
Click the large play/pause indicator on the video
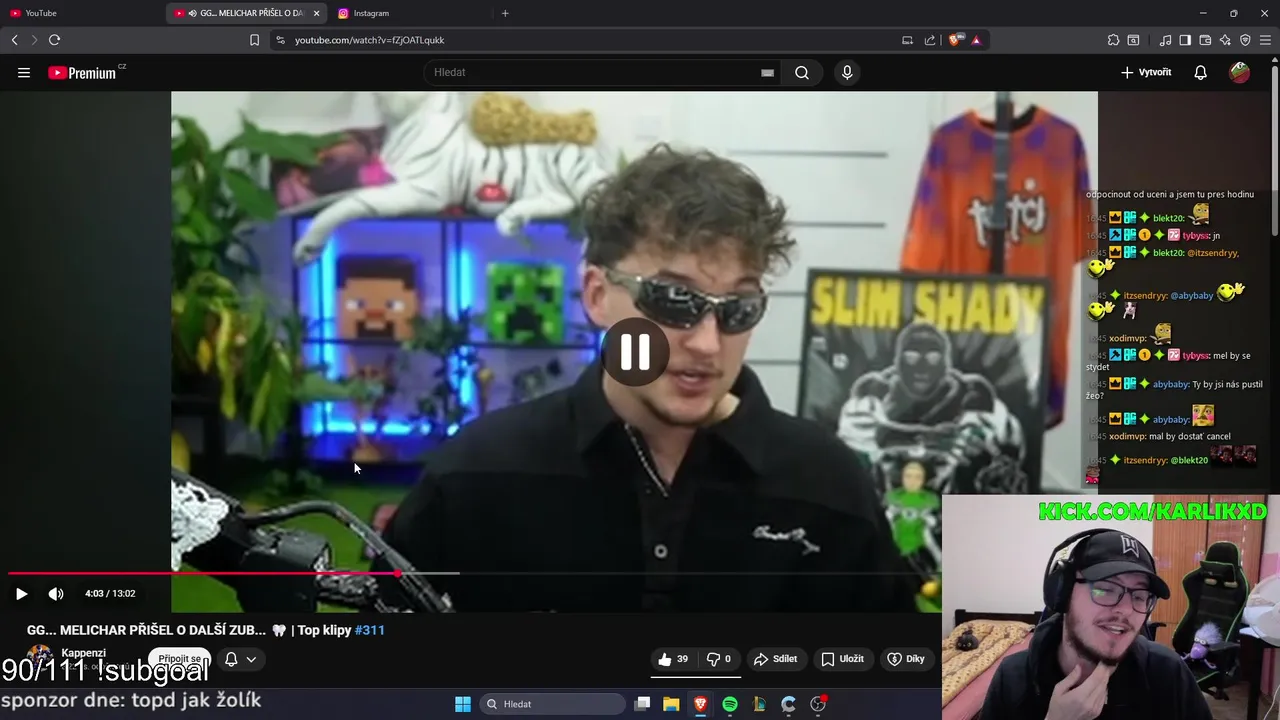point(635,352)
